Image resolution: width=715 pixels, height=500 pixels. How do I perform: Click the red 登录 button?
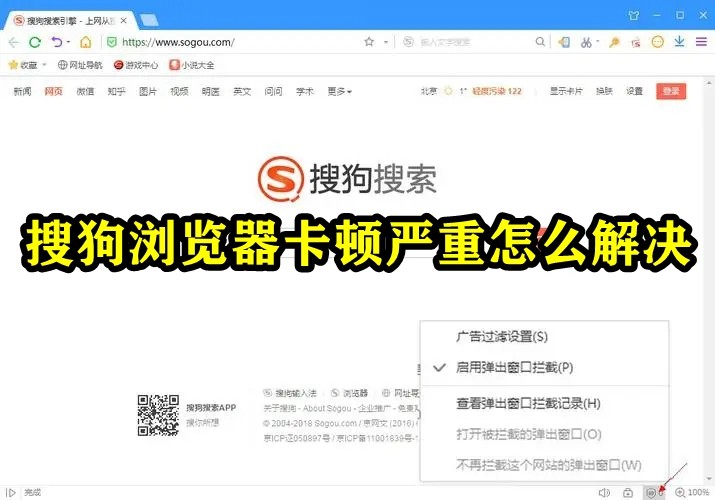click(671, 91)
